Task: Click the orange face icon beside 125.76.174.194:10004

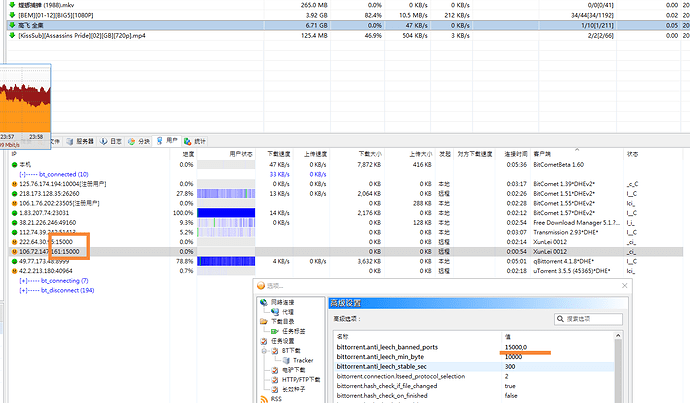Action: pos(14,184)
